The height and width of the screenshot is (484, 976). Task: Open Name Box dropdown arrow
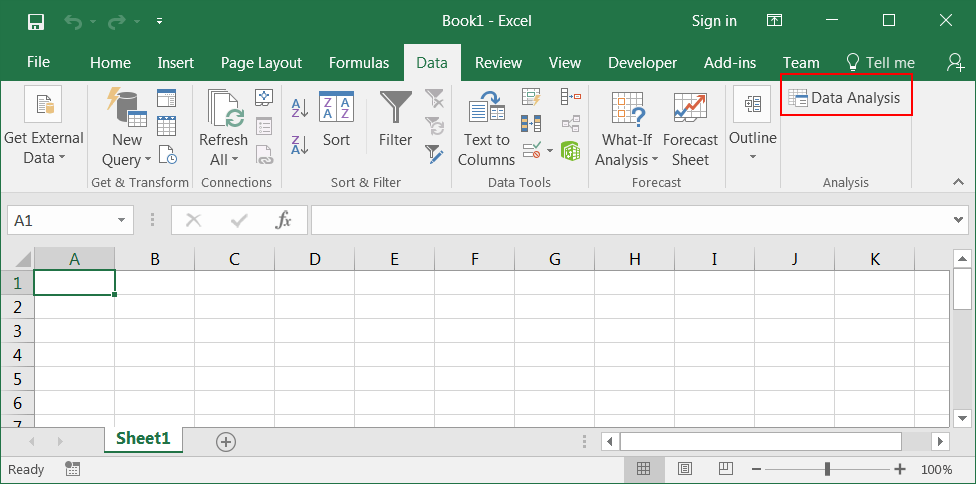[x=121, y=220]
